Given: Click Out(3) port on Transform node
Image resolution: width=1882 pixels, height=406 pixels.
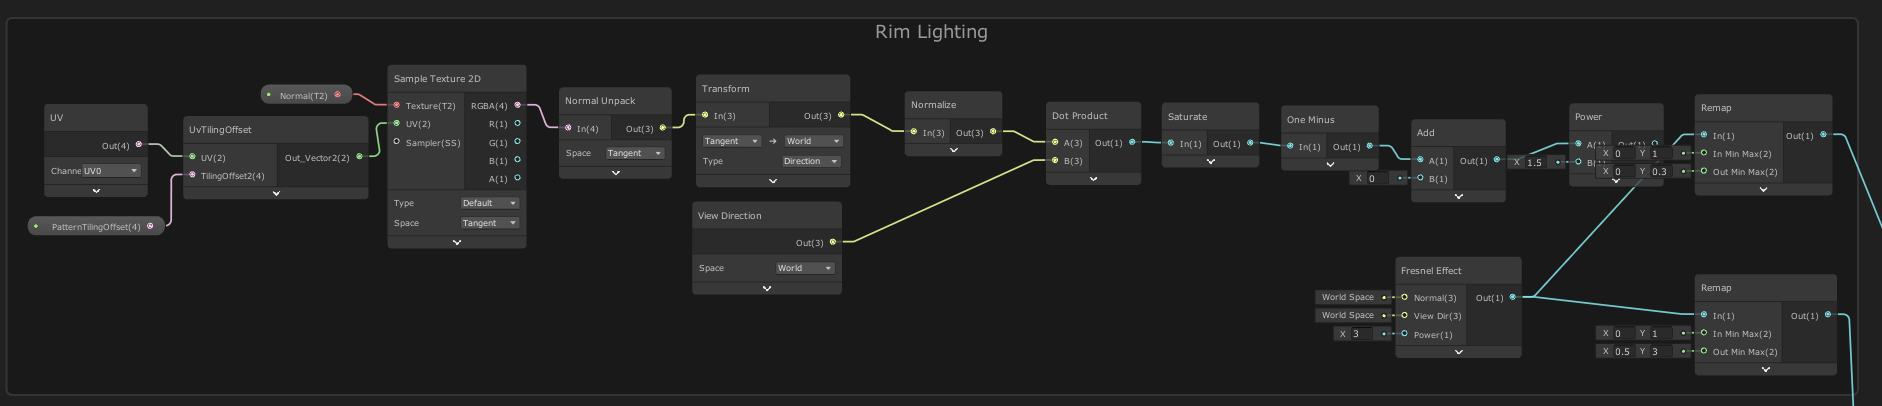Looking at the screenshot, I should [841, 115].
